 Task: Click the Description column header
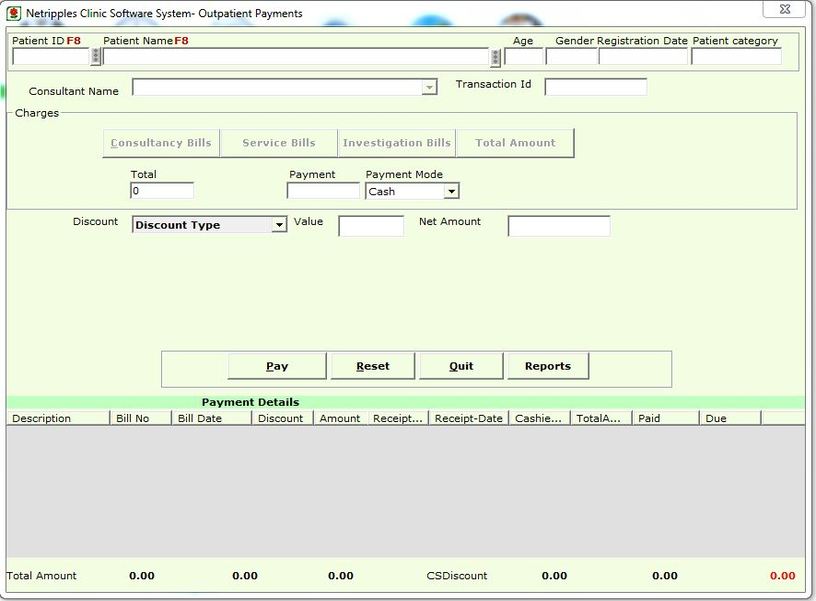(x=58, y=418)
